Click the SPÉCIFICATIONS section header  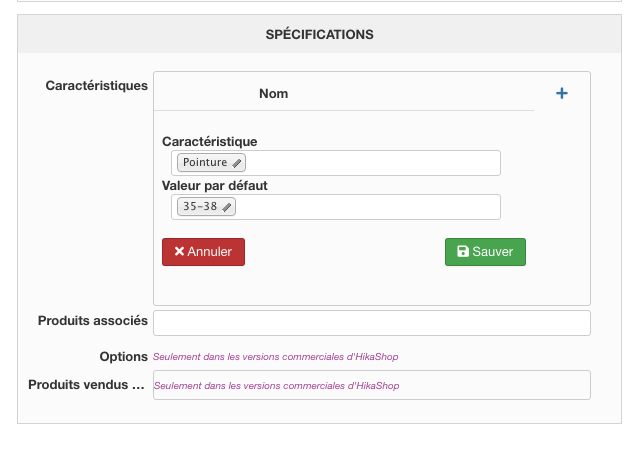pyautogui.click(x=319, y=35)
